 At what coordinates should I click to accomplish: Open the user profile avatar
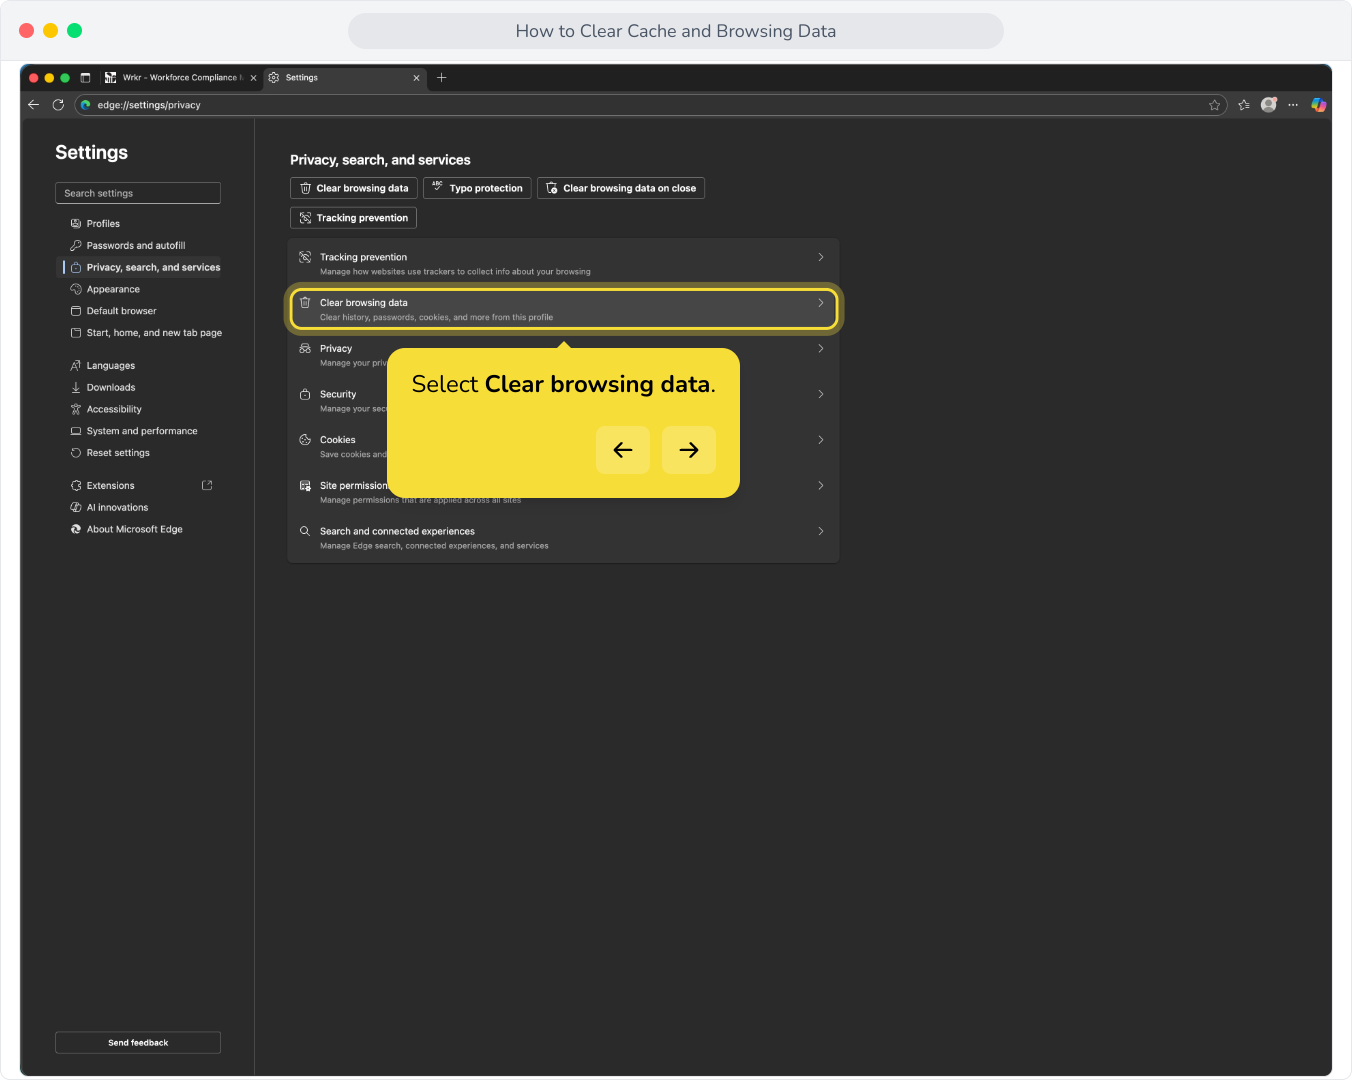(1269, 105)
